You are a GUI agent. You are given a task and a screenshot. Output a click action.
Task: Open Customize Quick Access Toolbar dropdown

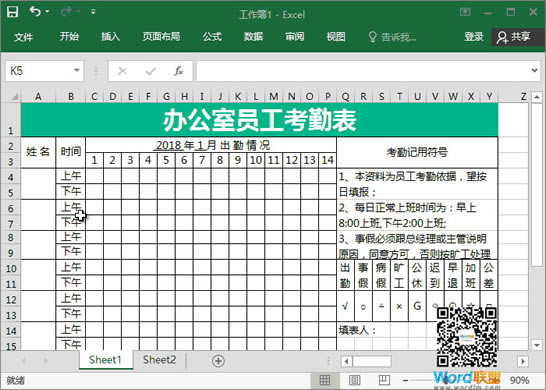[x=93, y=12]
